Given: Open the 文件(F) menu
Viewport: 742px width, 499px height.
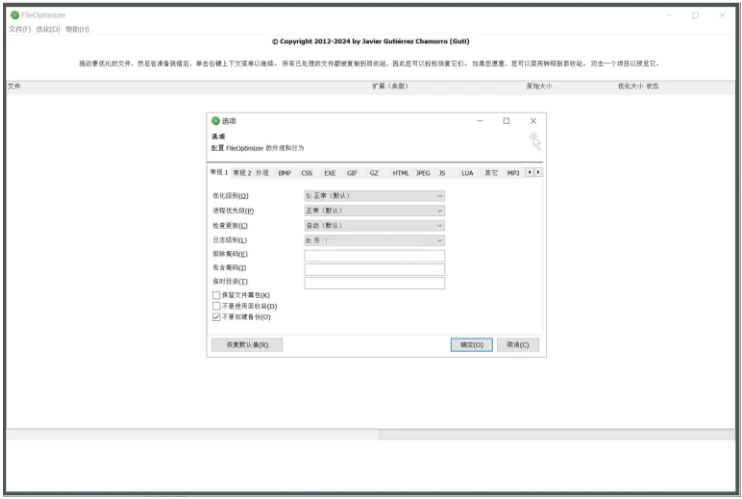Looking at the screenshot, I should tap(19, 29).
